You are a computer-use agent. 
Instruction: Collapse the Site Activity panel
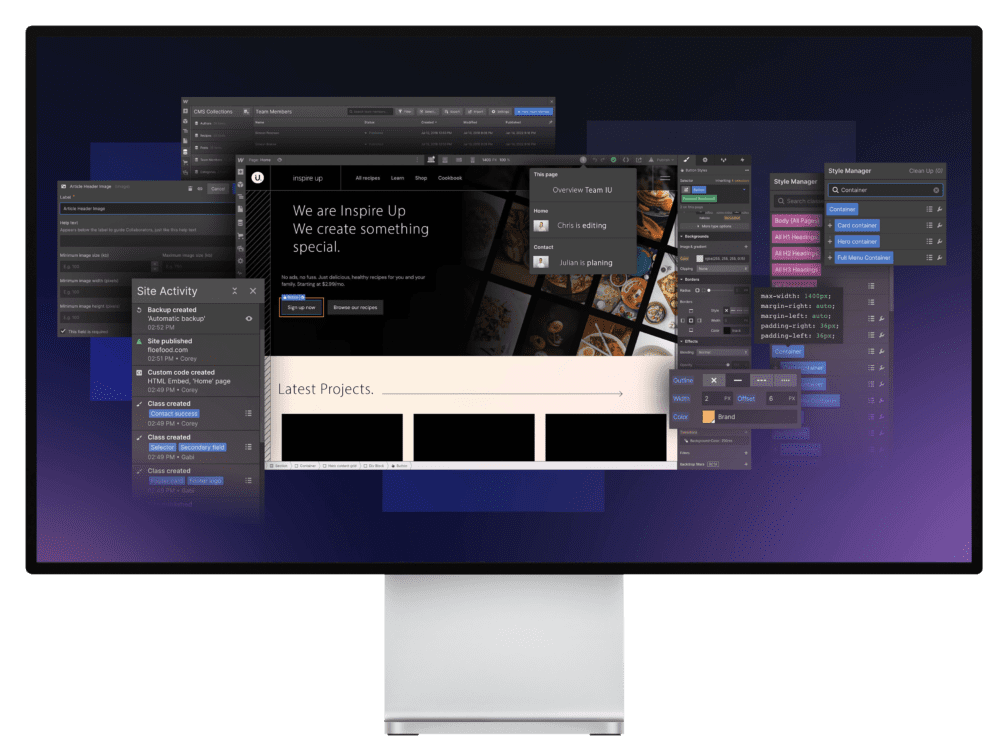234,291
